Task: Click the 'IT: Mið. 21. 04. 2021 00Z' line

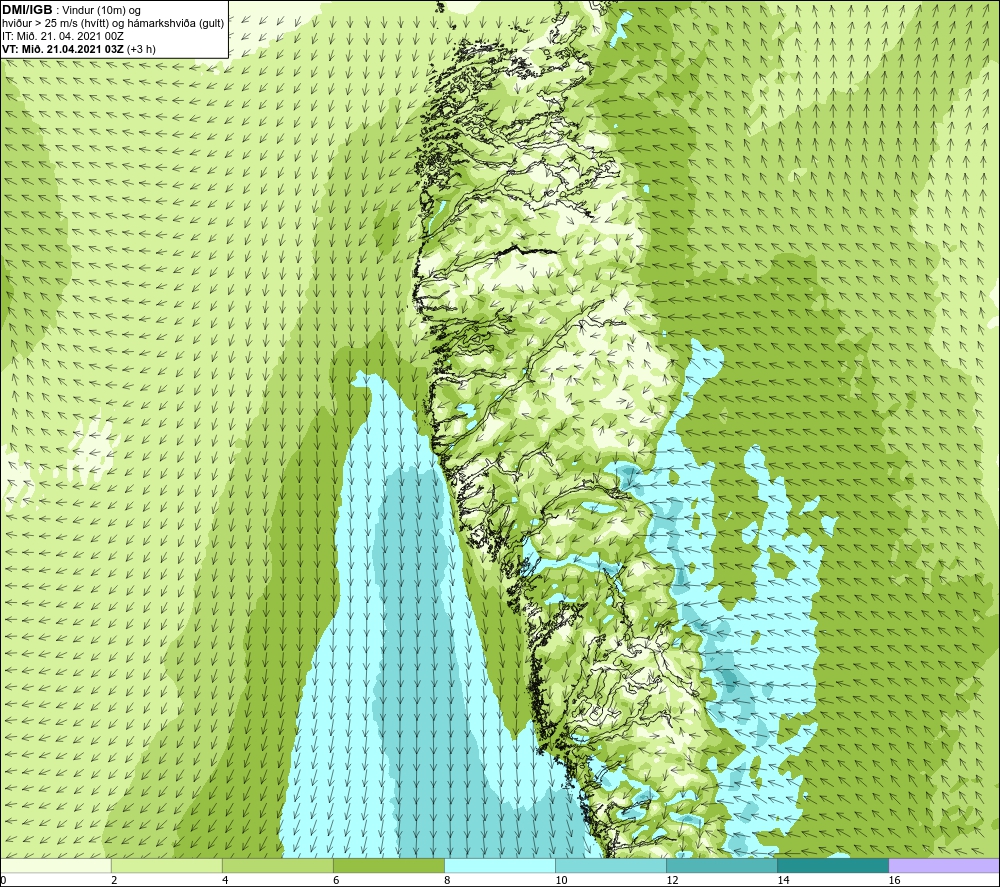Action: click(63, 36)
